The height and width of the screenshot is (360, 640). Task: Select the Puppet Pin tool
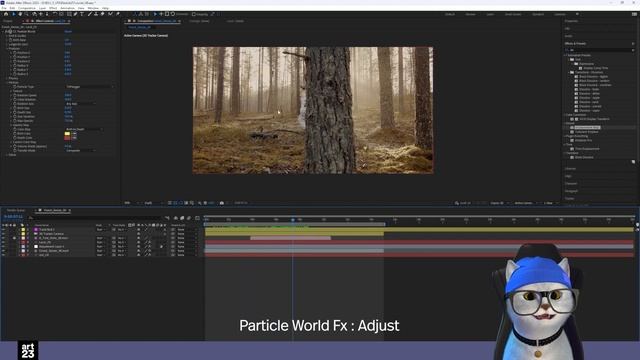coord(118,14)
